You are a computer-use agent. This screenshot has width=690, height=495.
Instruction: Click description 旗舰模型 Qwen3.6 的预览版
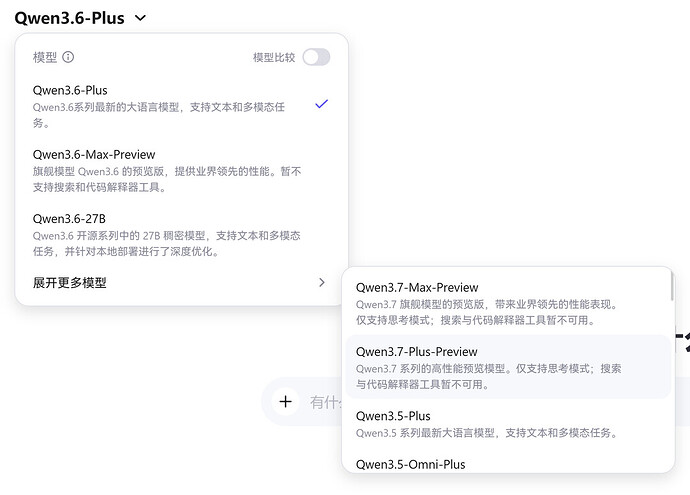click(167, 179)
